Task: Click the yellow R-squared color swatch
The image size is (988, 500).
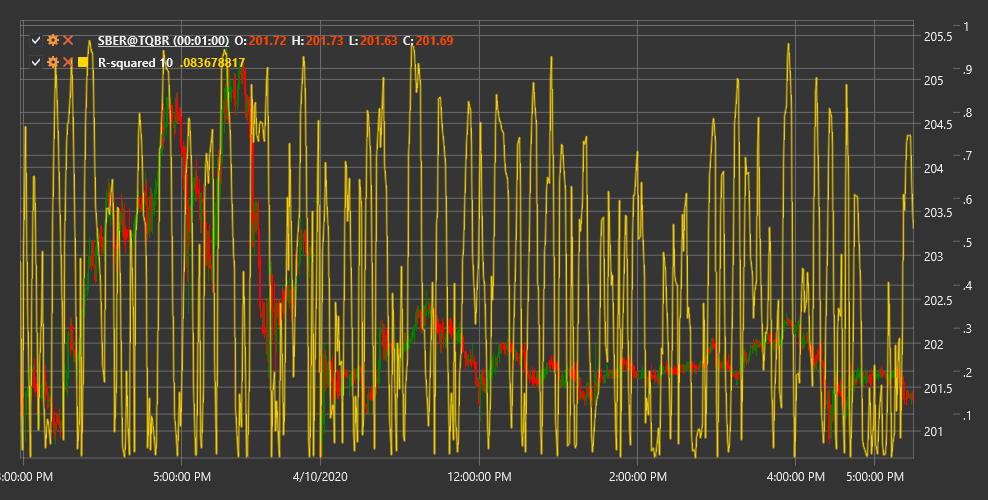Action: click(x=83, y=62)
